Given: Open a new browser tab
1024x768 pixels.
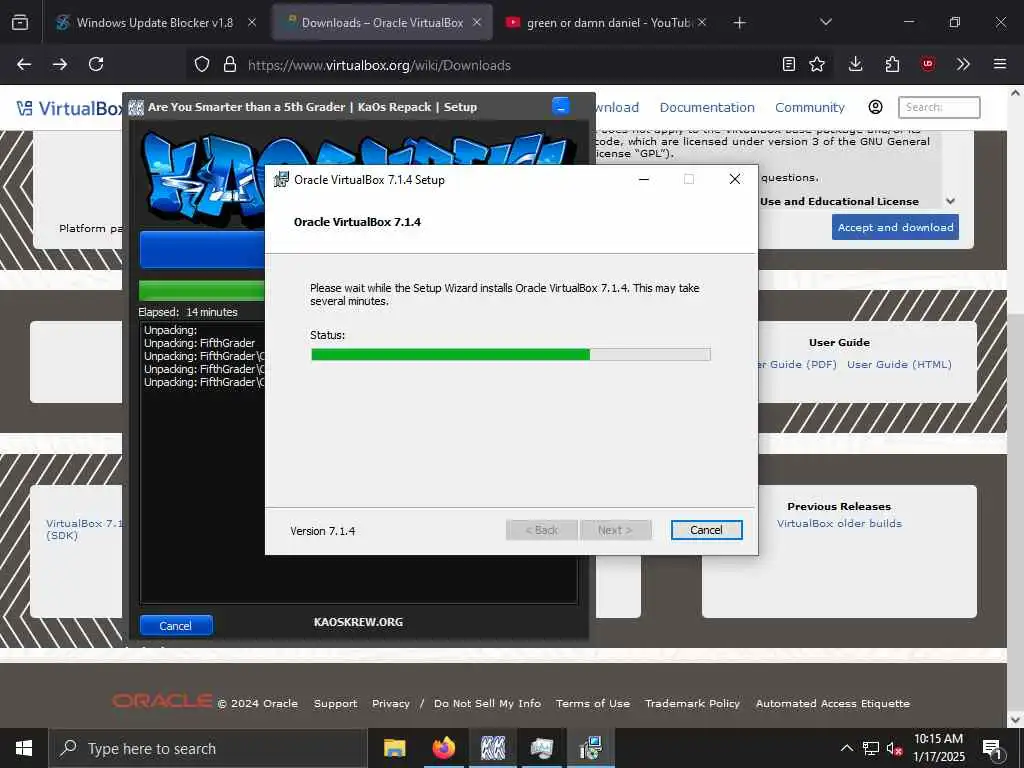Looking at the screenshot, I should click(x=739, y=23).
